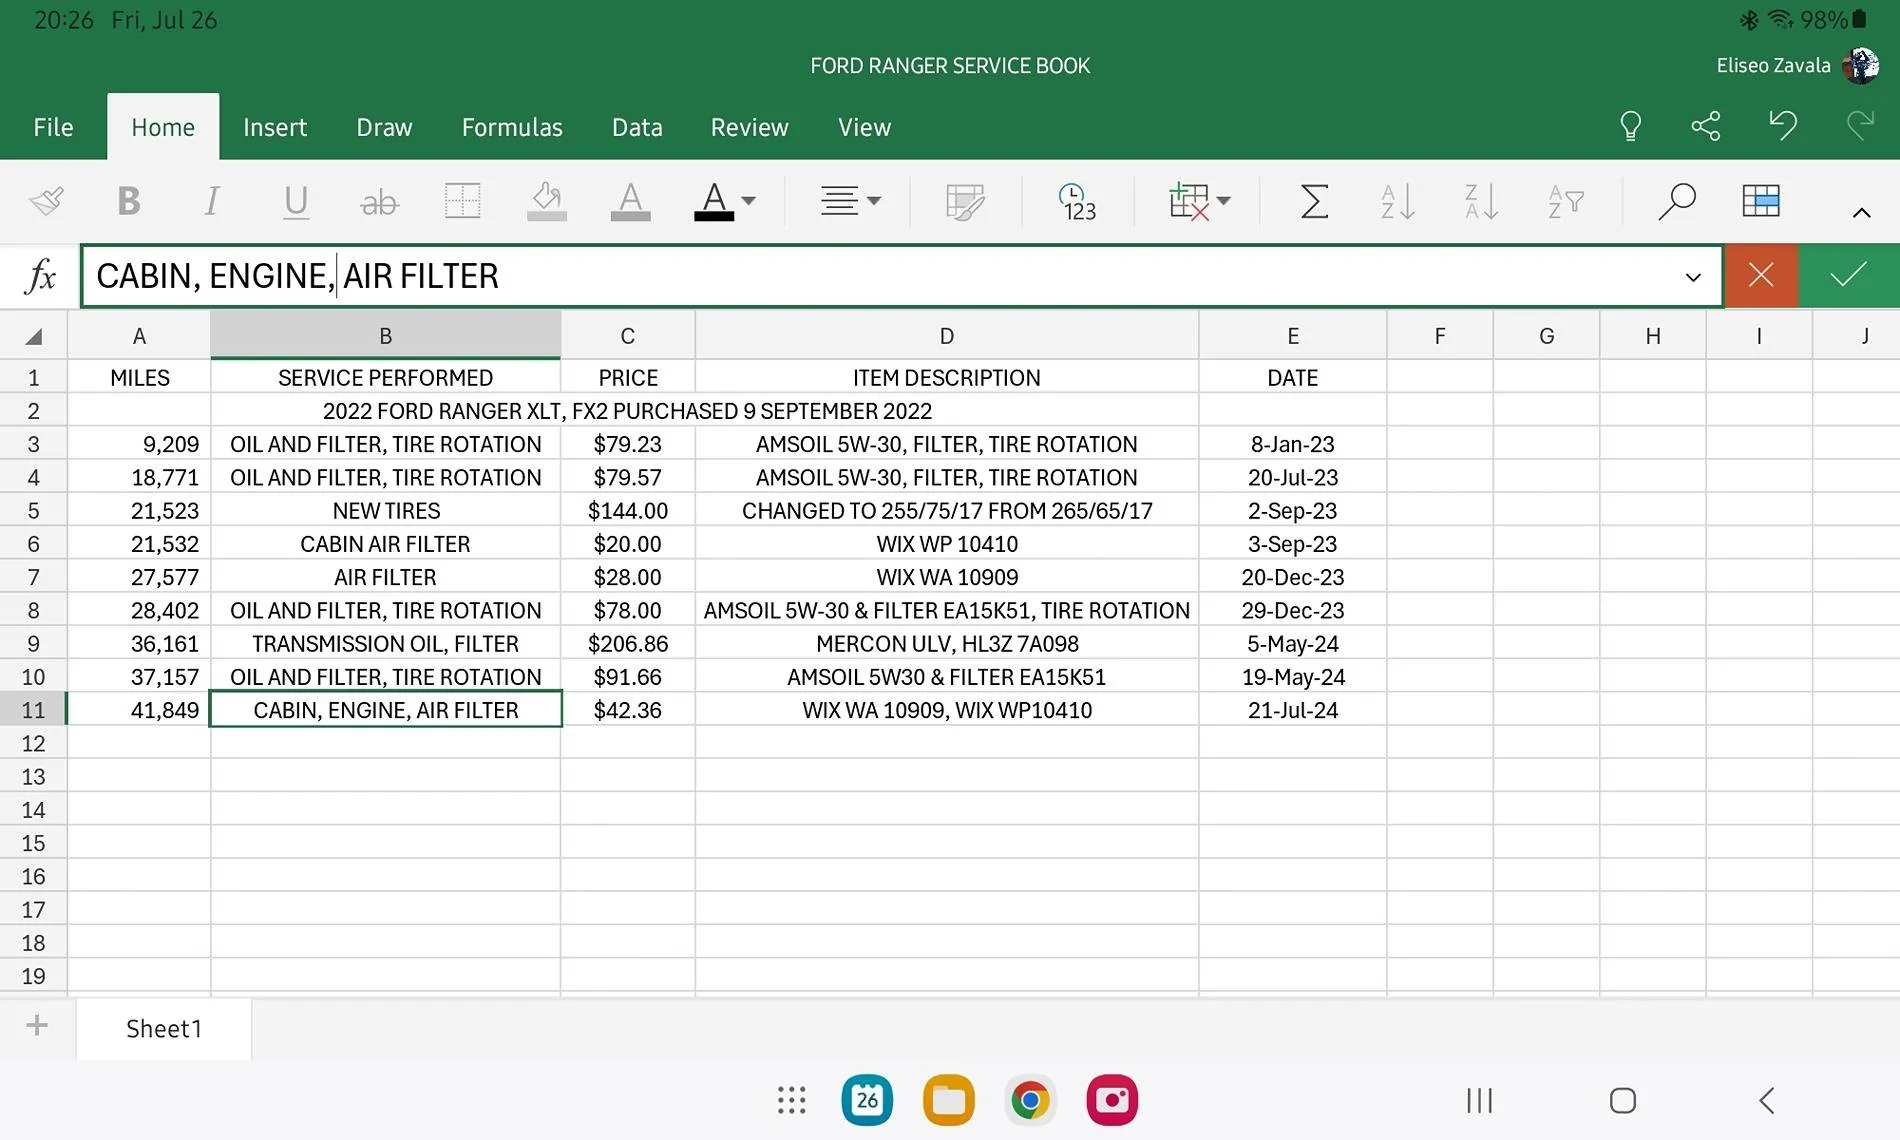1900x1140 pixels.
Task: Launch Chrome from the taskbar
Action: (x=1030, y=1100)
